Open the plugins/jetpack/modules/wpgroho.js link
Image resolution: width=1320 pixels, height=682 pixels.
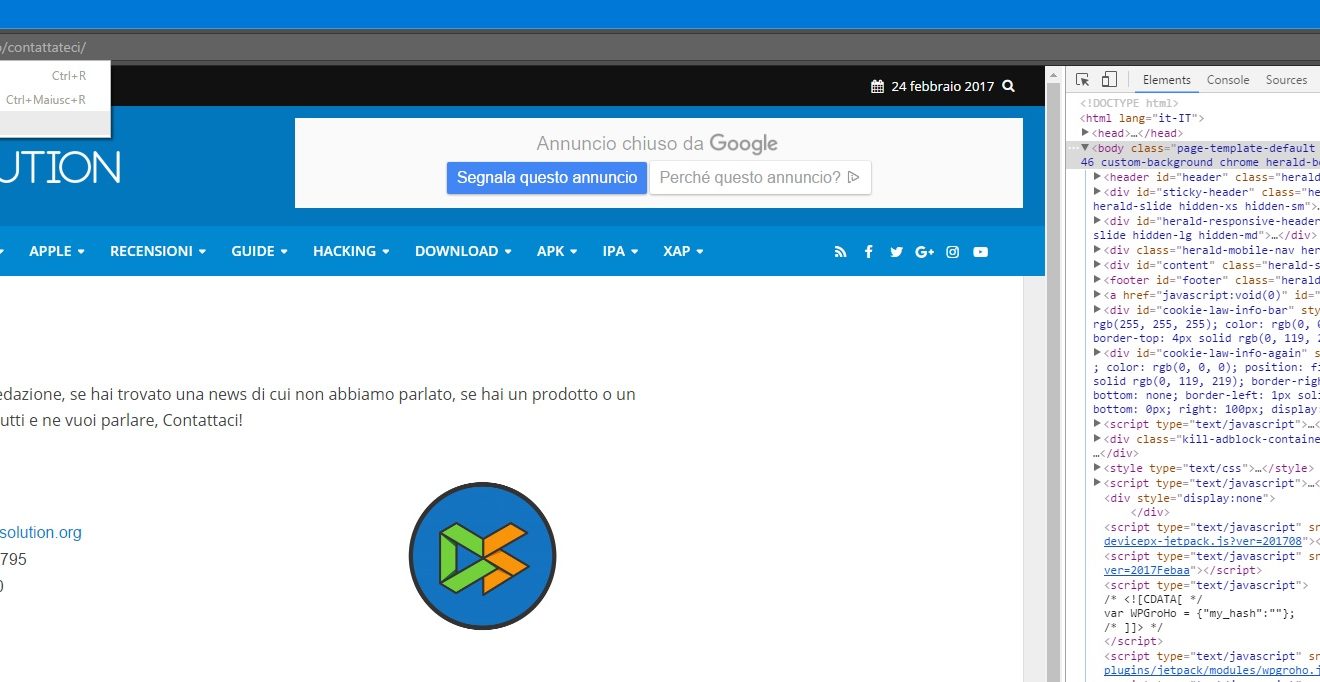point(1212,671)
